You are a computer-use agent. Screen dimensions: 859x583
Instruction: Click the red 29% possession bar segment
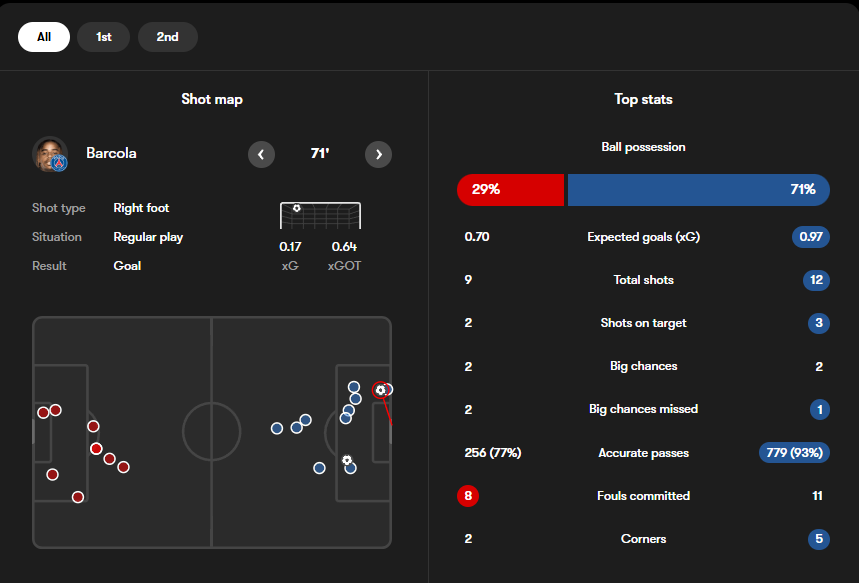(511, 190)
